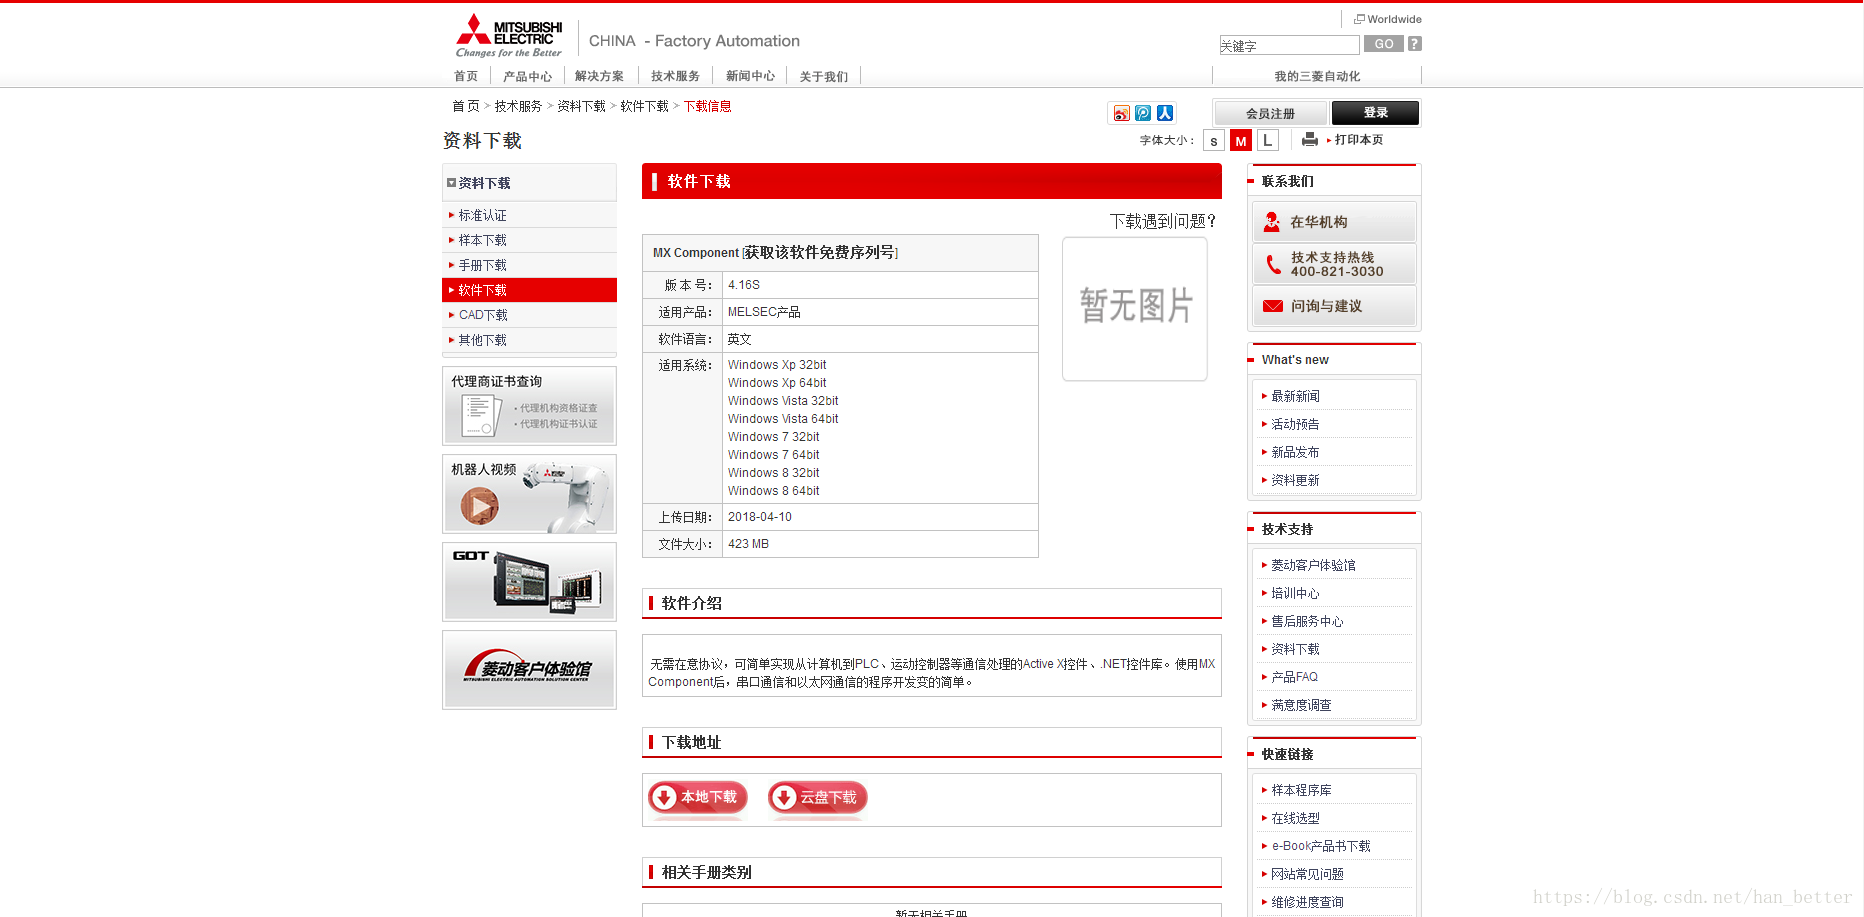
Task: Open 在线选型 quick link
Action: click(x=1295, y=818)
